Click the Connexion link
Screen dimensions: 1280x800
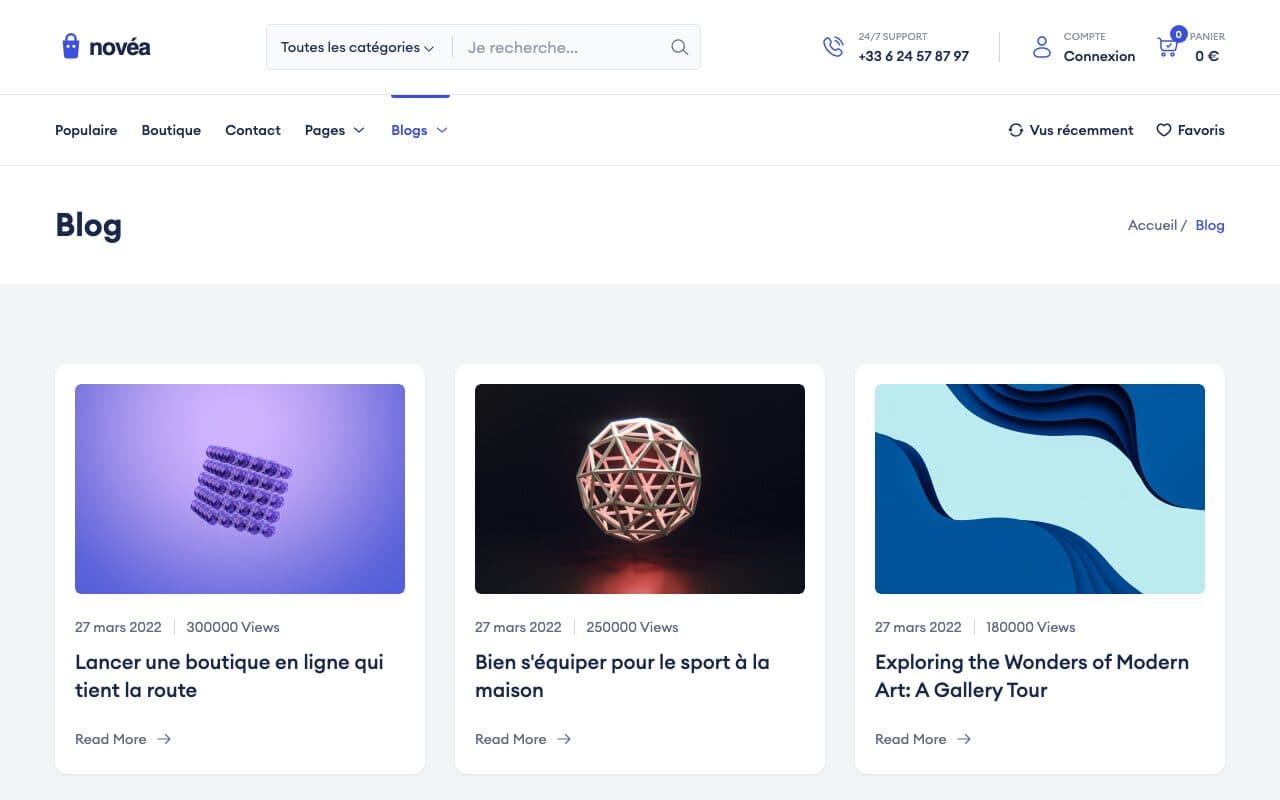pyautogui.click(x=1099, y=56)
